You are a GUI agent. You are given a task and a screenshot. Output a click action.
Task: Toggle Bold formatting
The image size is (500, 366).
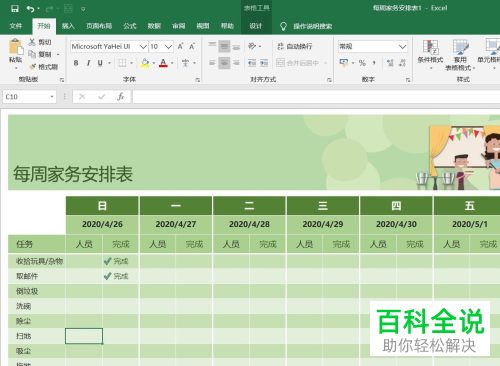(x=76, y=63)
